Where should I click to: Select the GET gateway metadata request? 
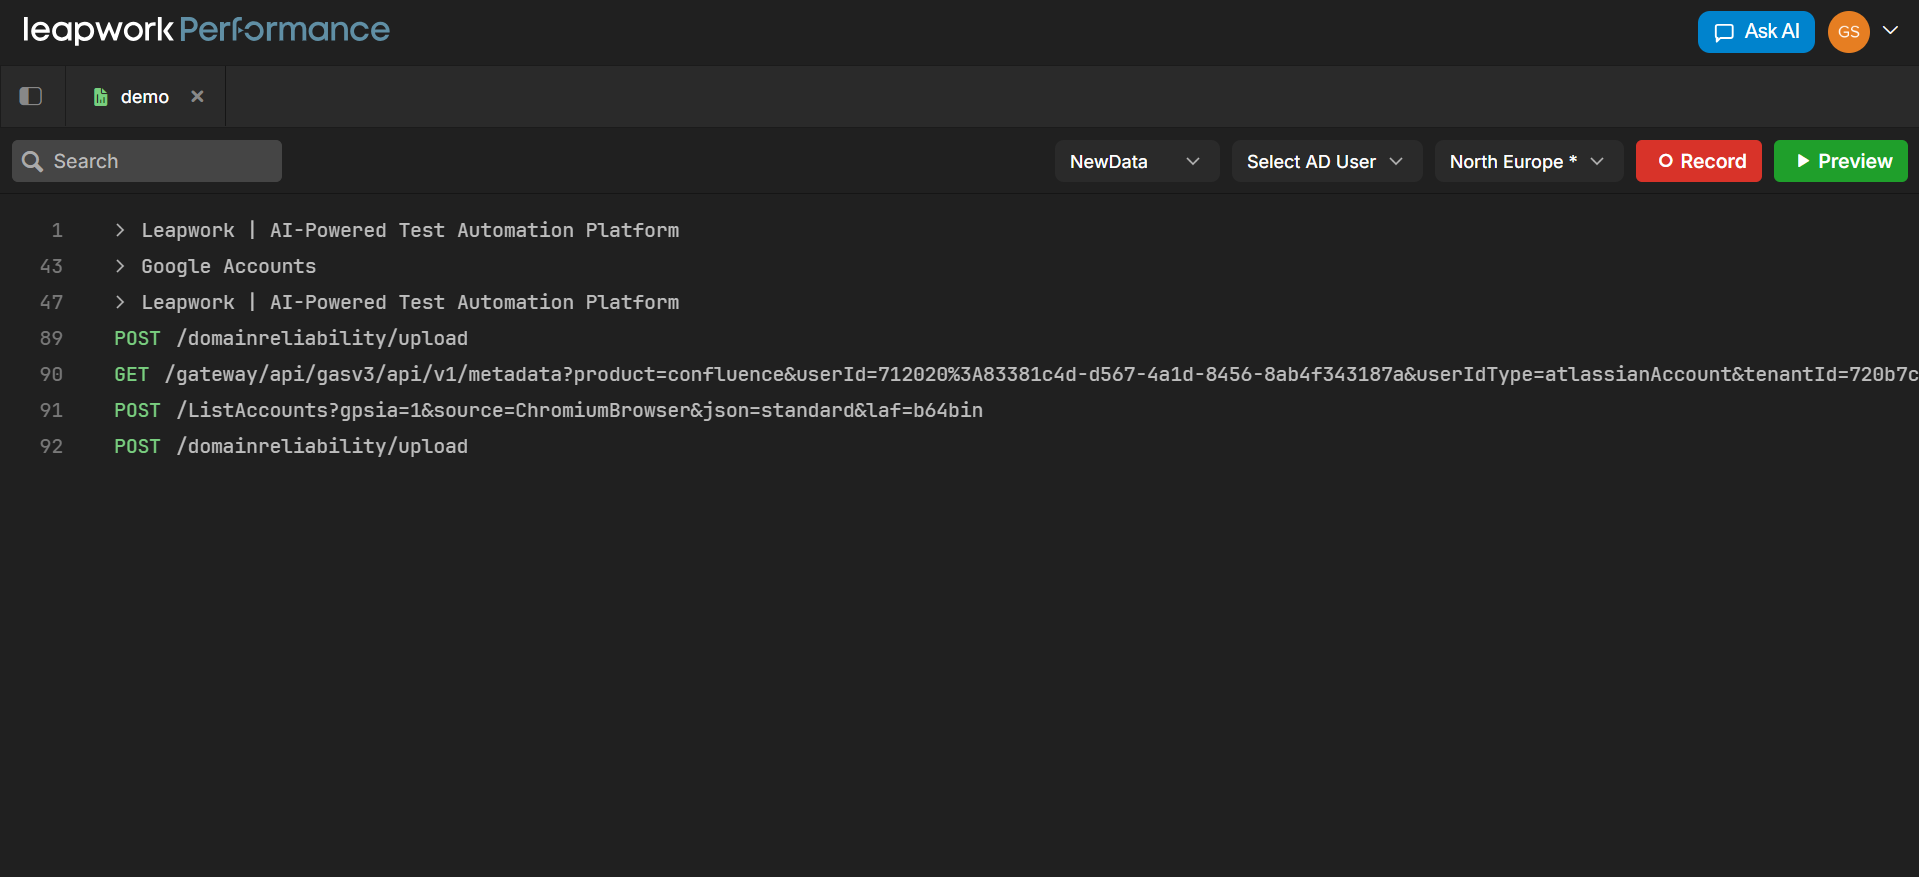pos(600,374)
